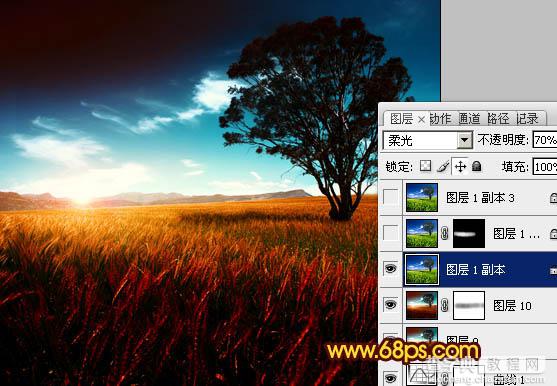This screenshot has height=386, width=557.
Task: Click the lock icon on 图层 1 … row
Action: click(553, 233)
